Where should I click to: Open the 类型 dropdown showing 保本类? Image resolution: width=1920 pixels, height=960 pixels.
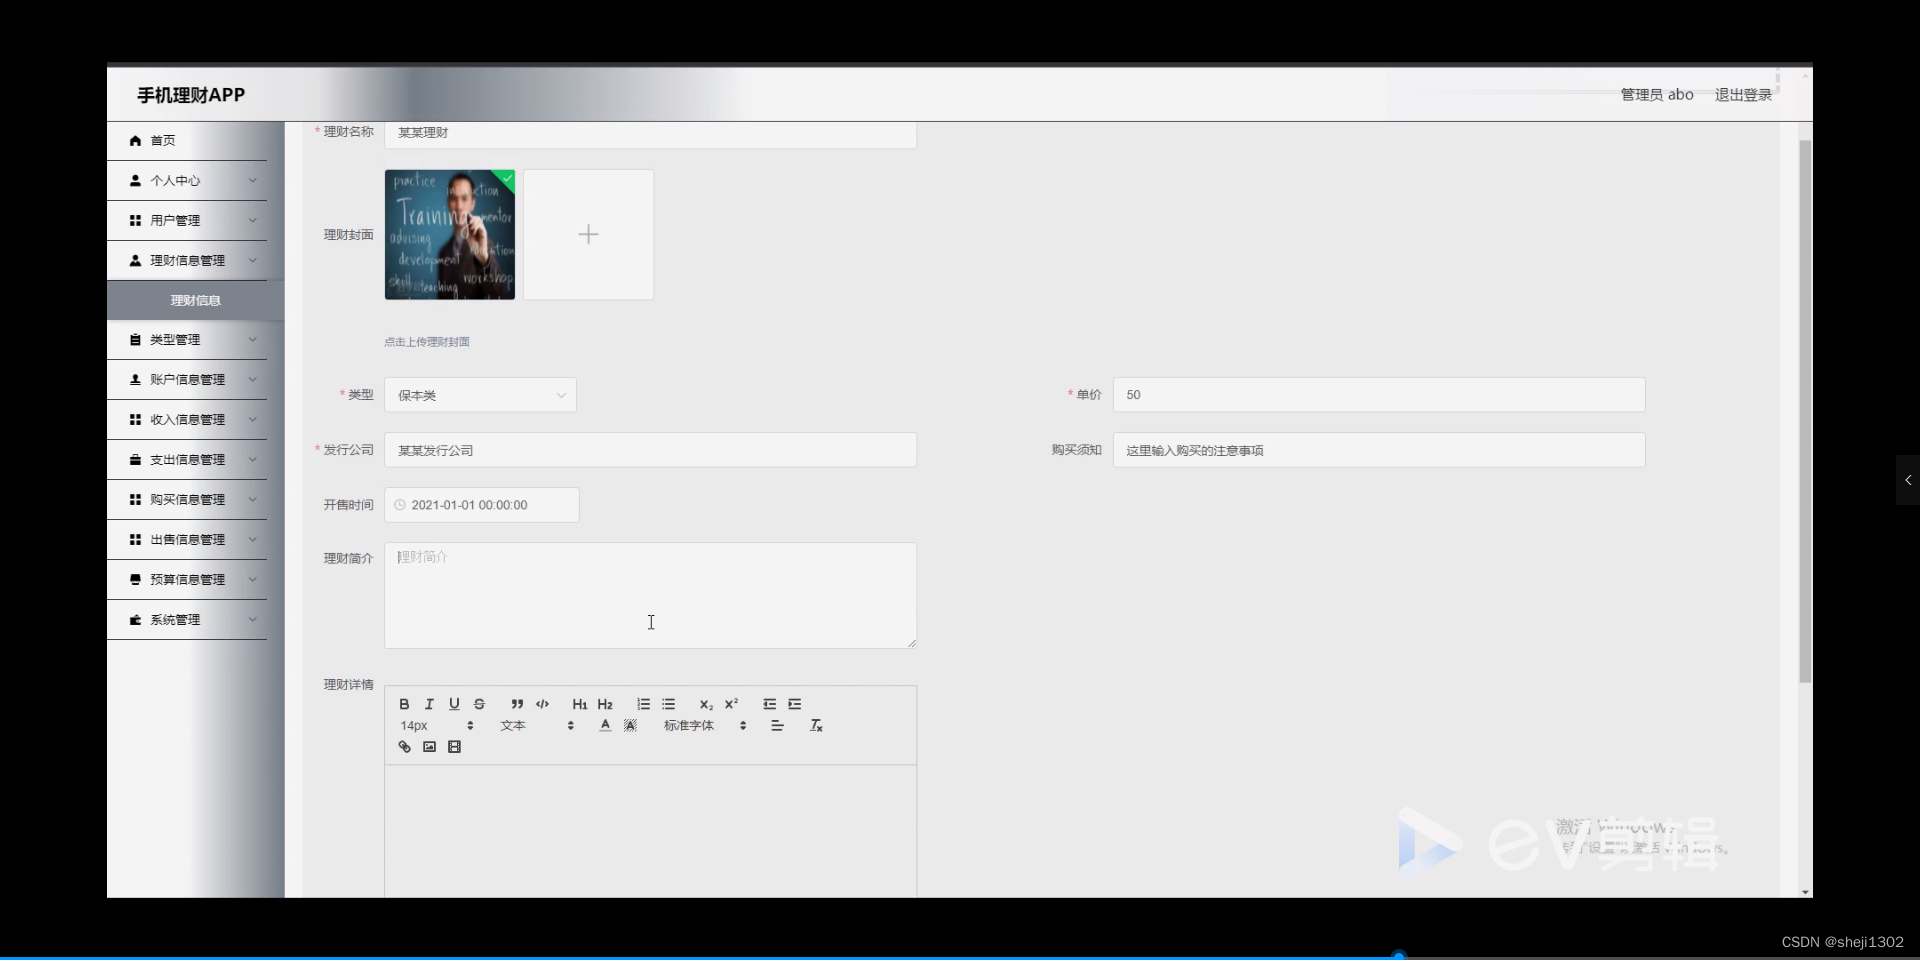479,394
